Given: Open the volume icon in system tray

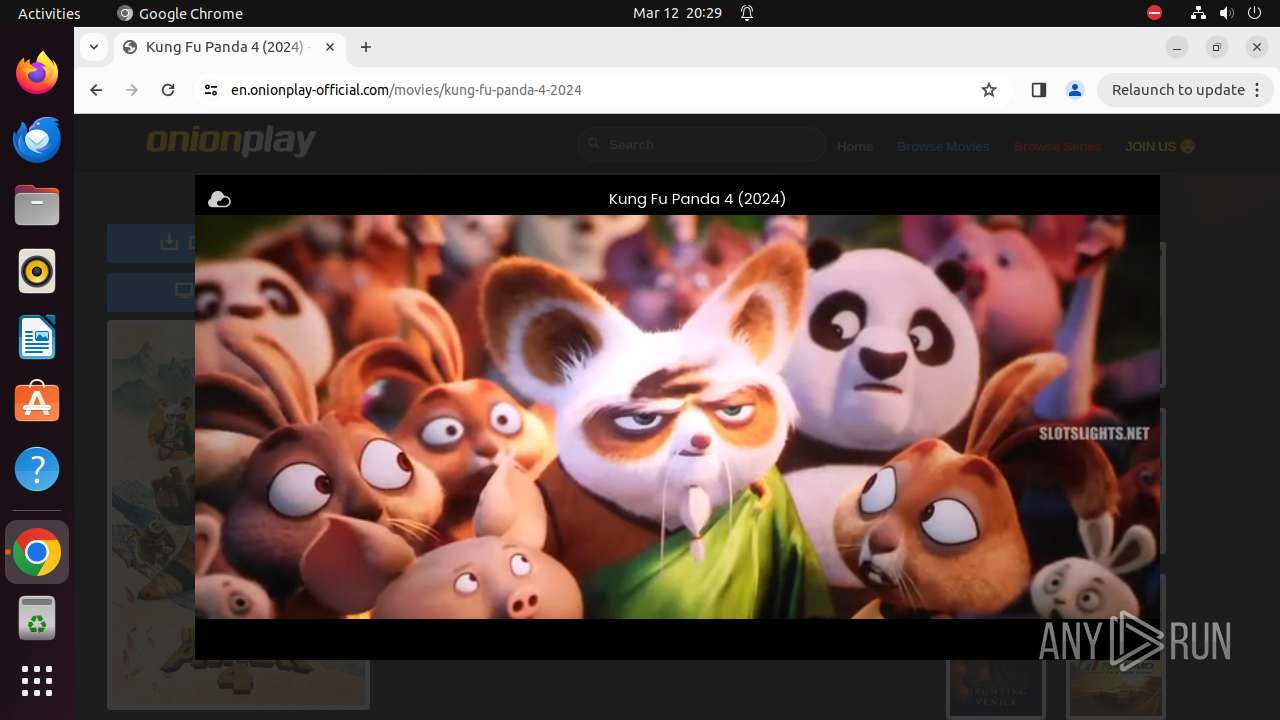Looking at the screenshot, I should [x=1227, y=13].
